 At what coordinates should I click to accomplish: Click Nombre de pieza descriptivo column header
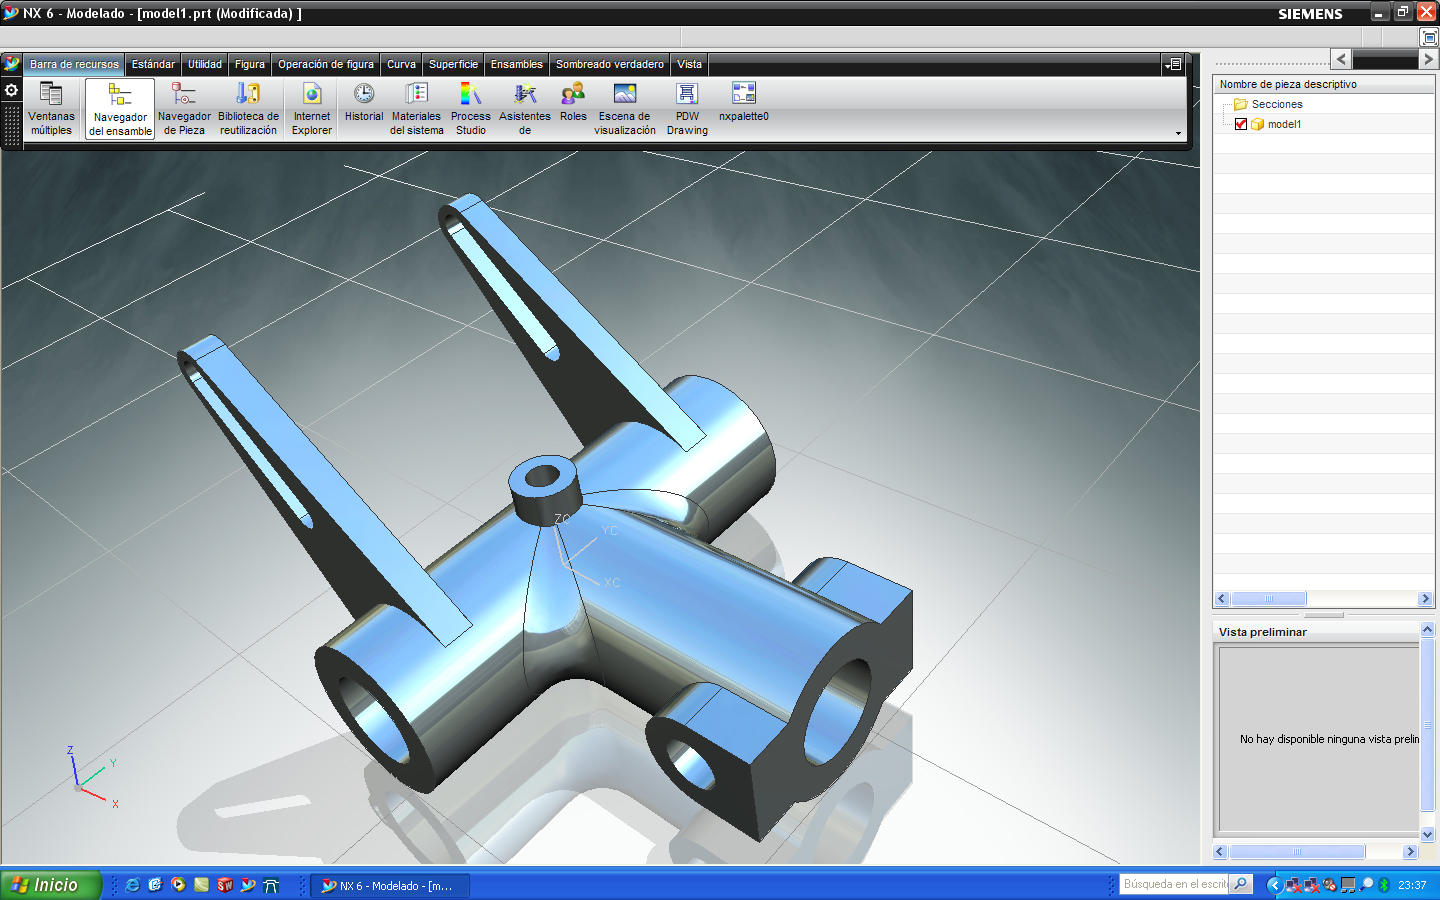tap(1323, 84)
